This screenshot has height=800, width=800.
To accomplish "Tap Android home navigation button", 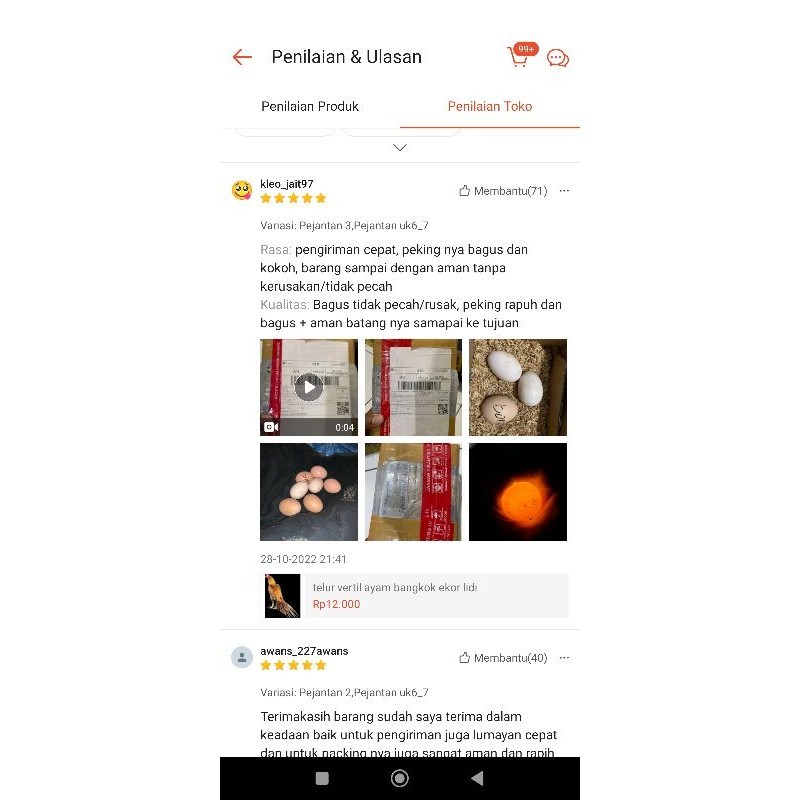I will (399, 778).
